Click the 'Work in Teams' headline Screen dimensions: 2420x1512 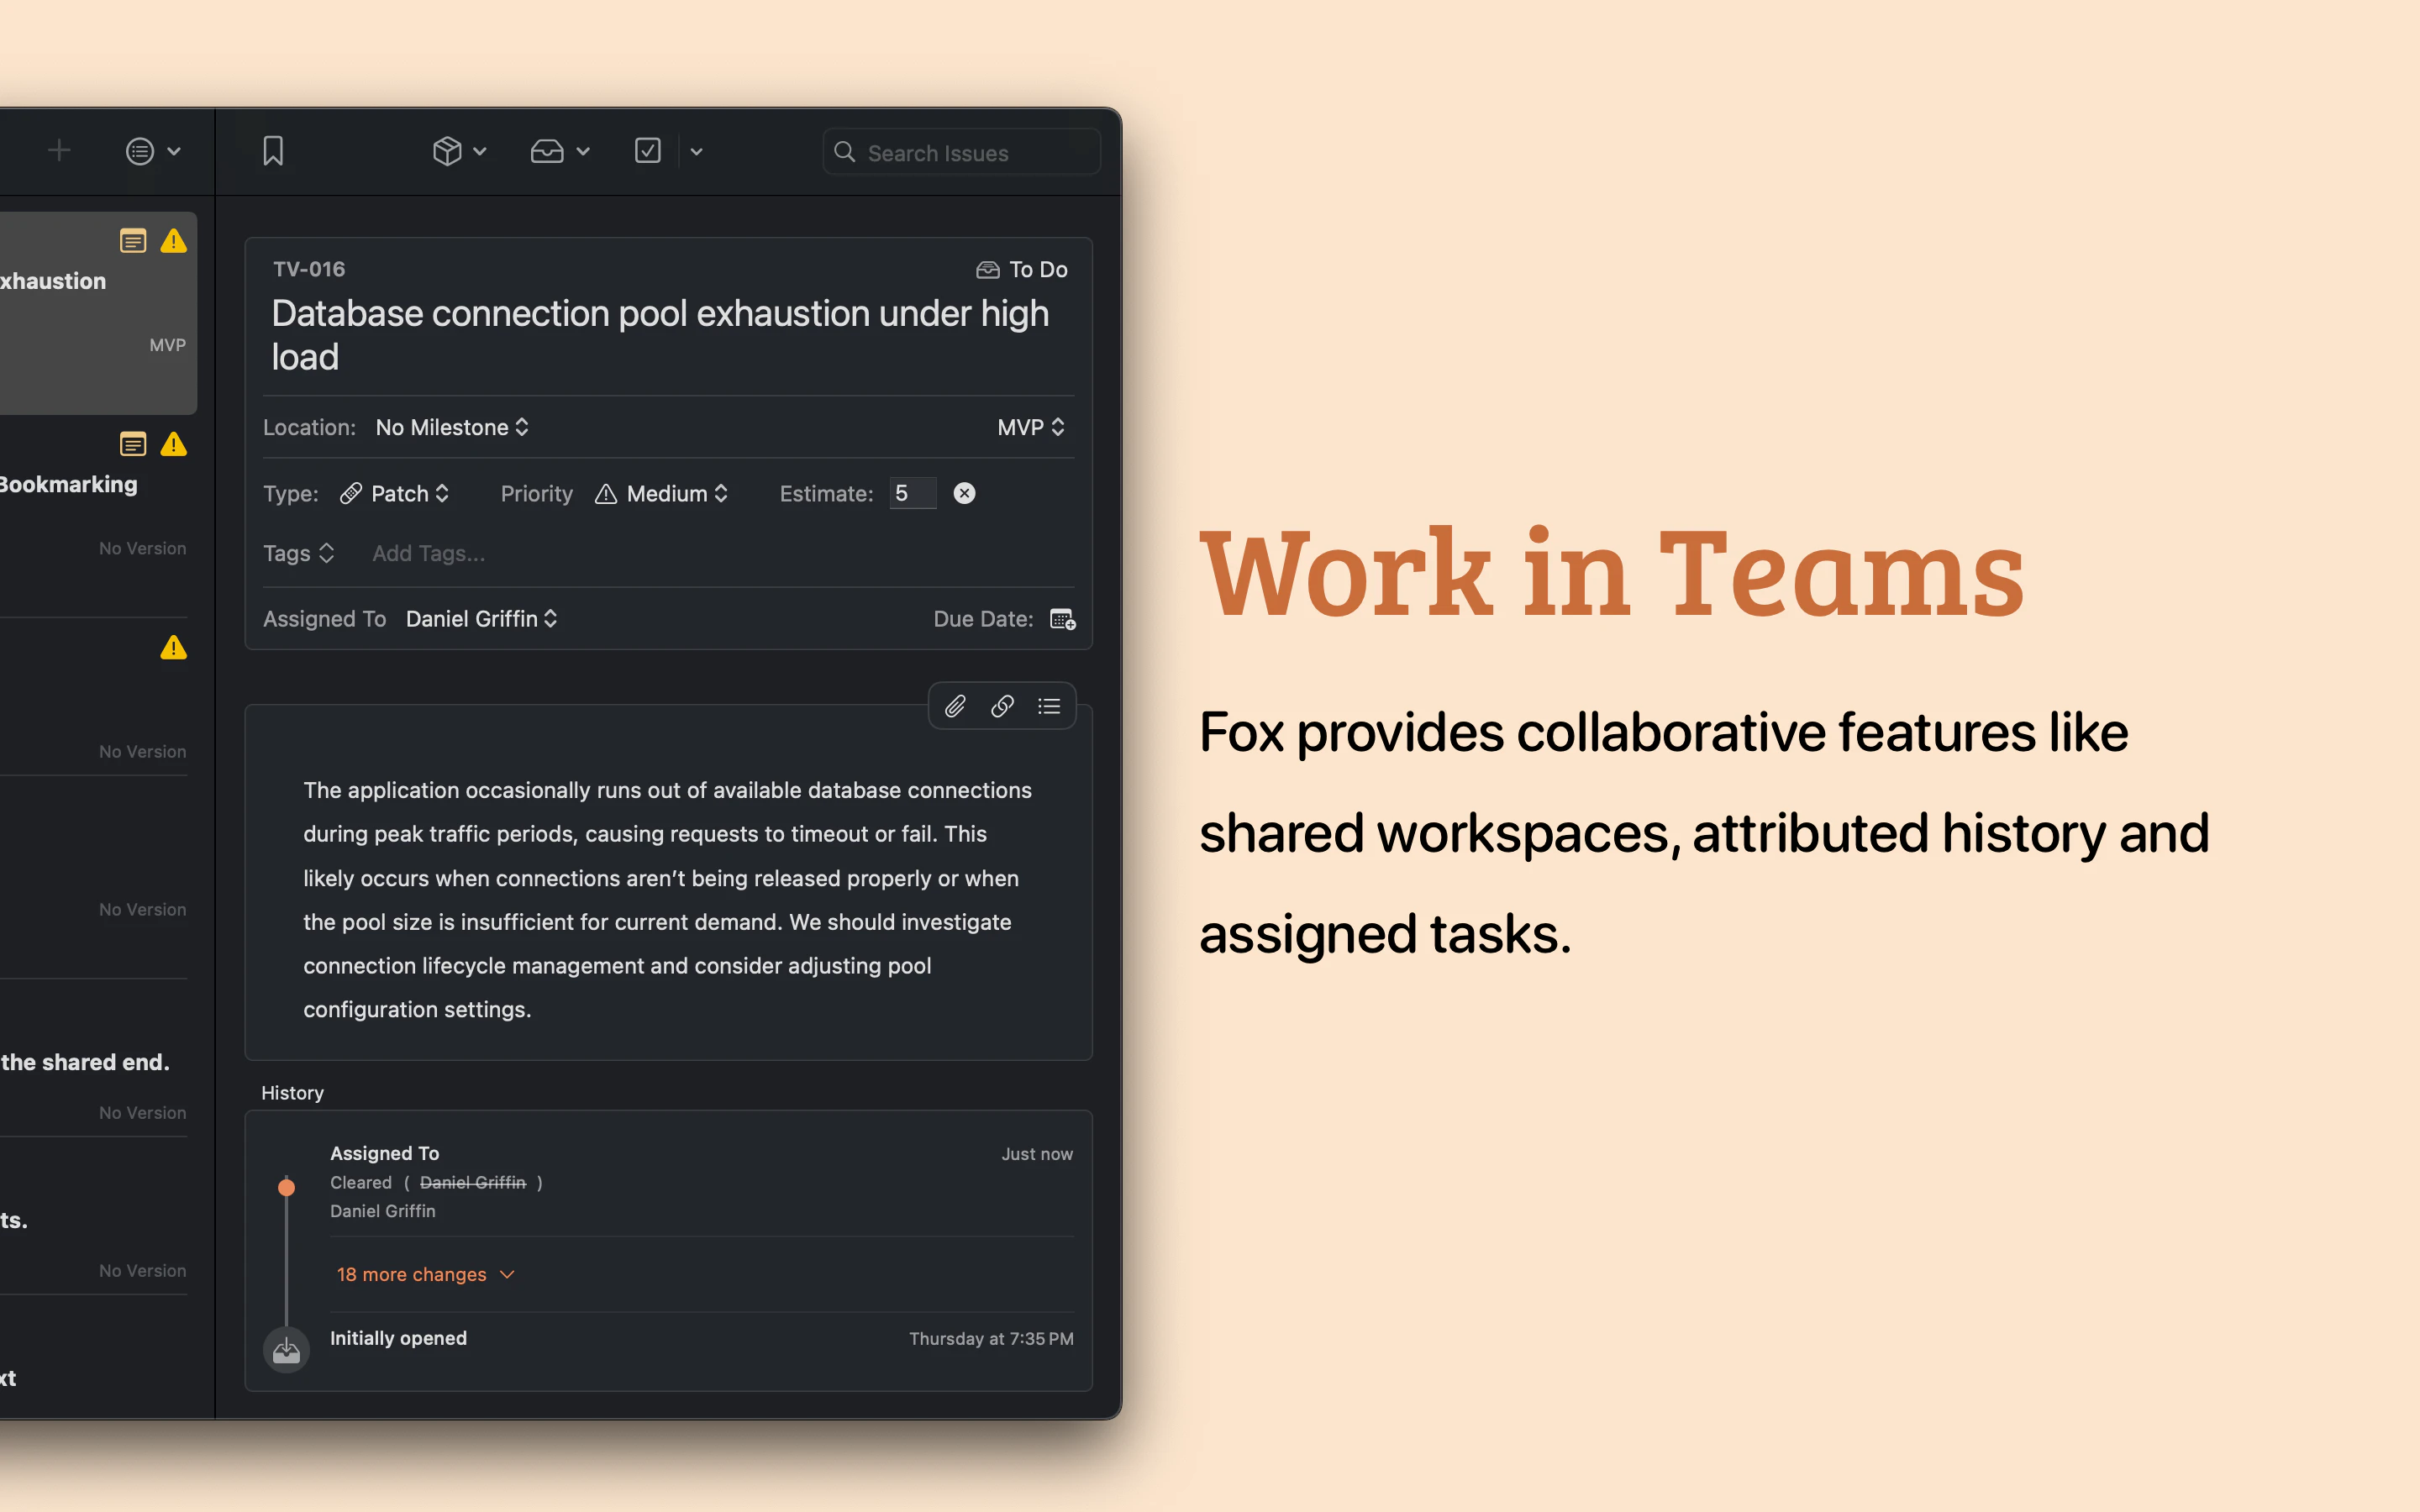tap(1612, 574)
